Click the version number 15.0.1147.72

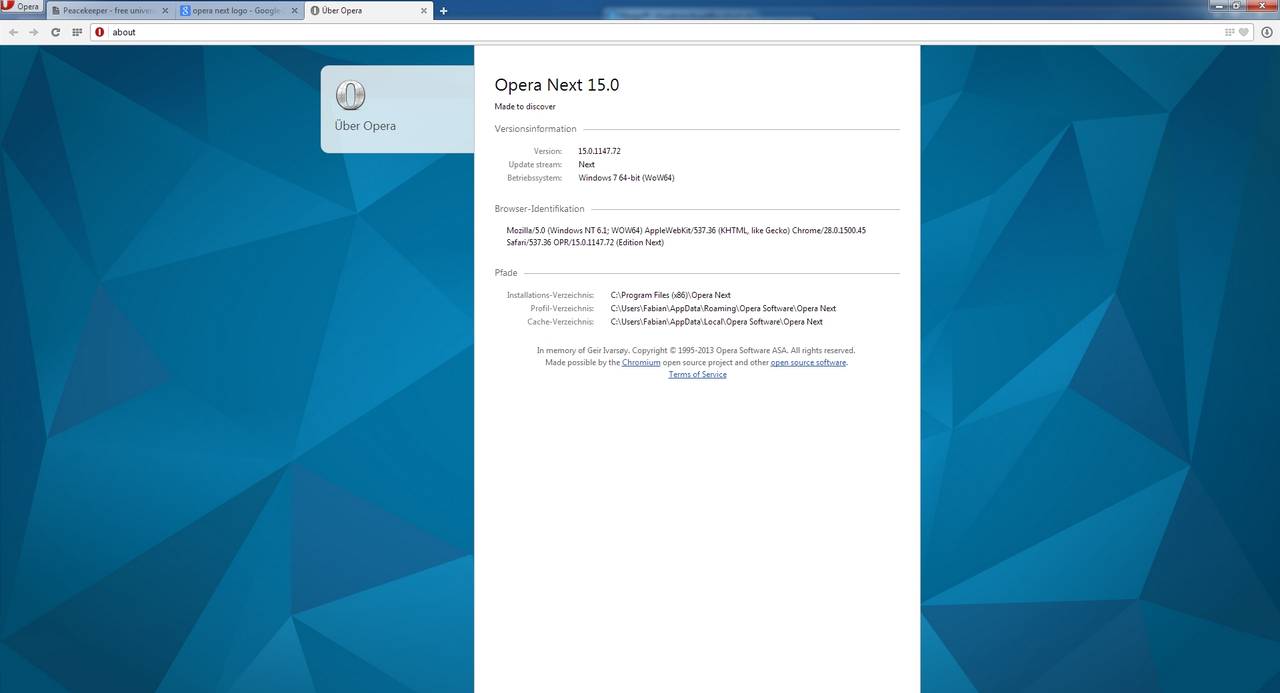[600, 151]
